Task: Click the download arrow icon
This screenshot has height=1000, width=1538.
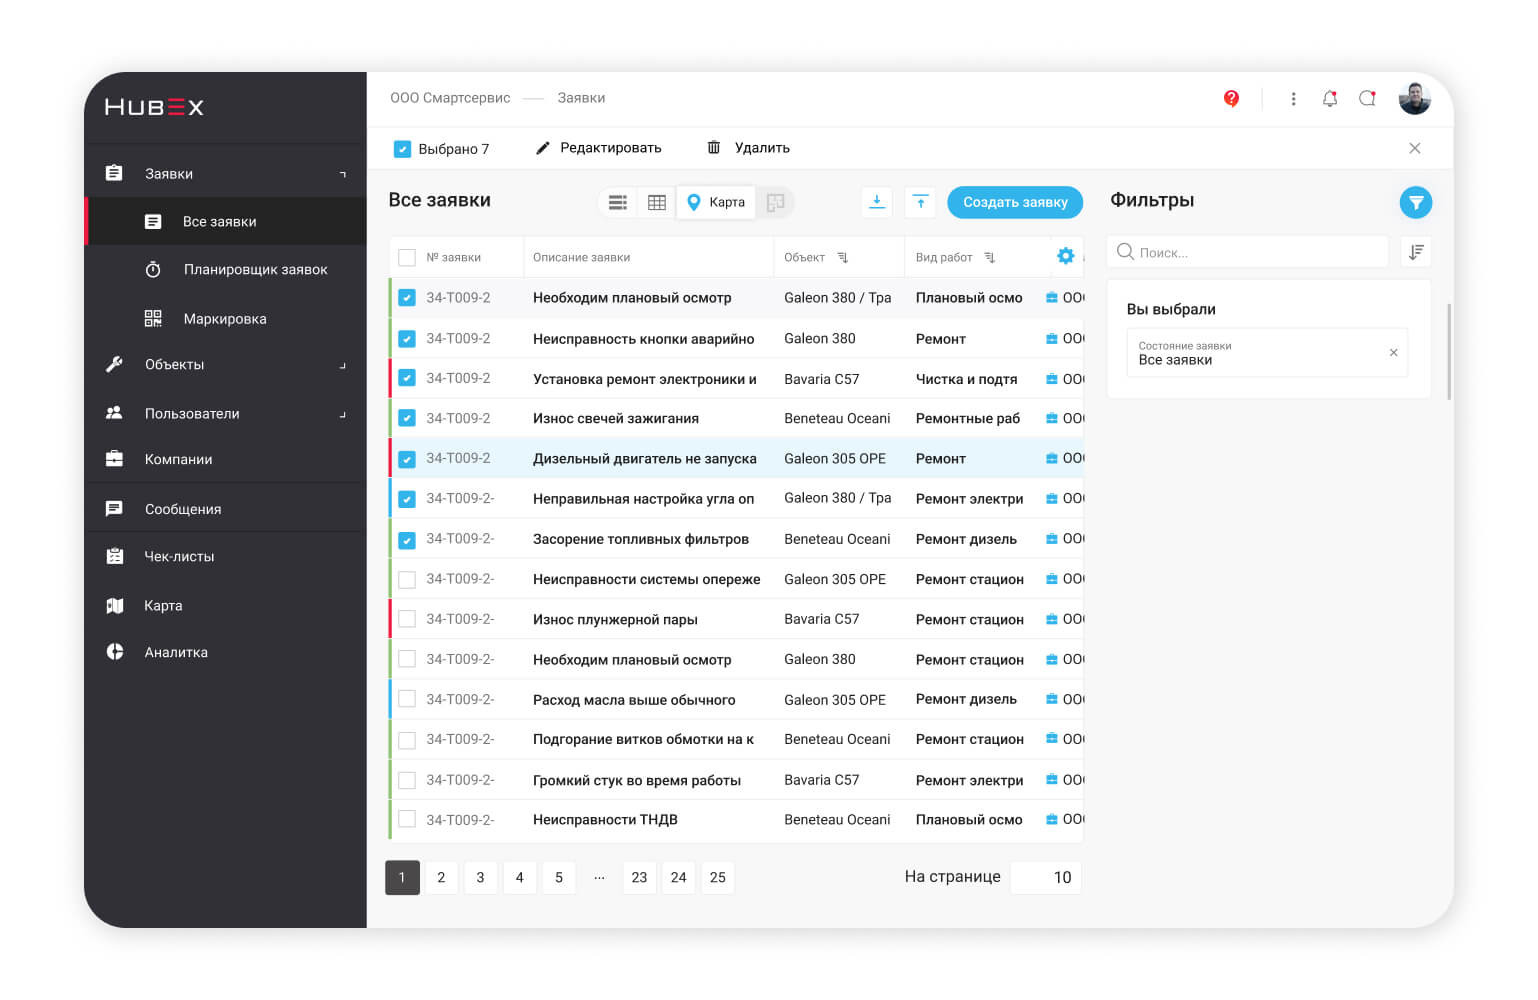Action: coord(876,202)
